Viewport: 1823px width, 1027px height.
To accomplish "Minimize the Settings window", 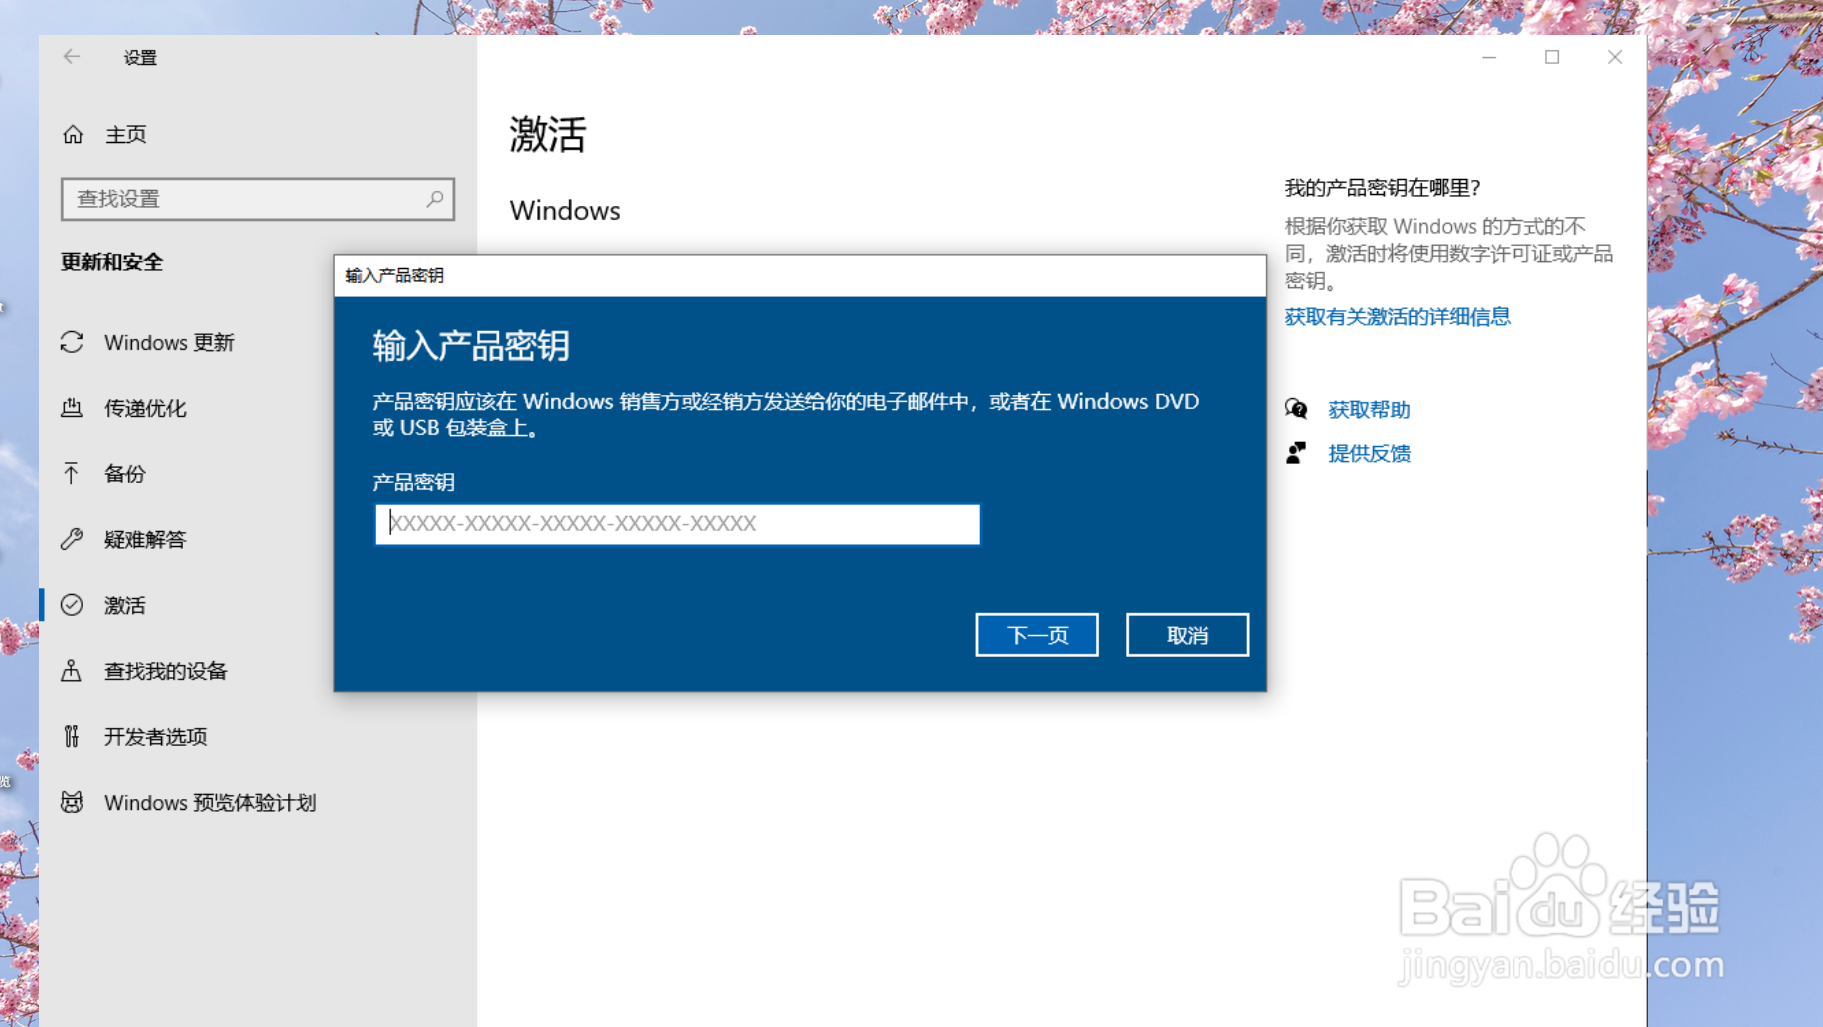I will [1489, 57].
